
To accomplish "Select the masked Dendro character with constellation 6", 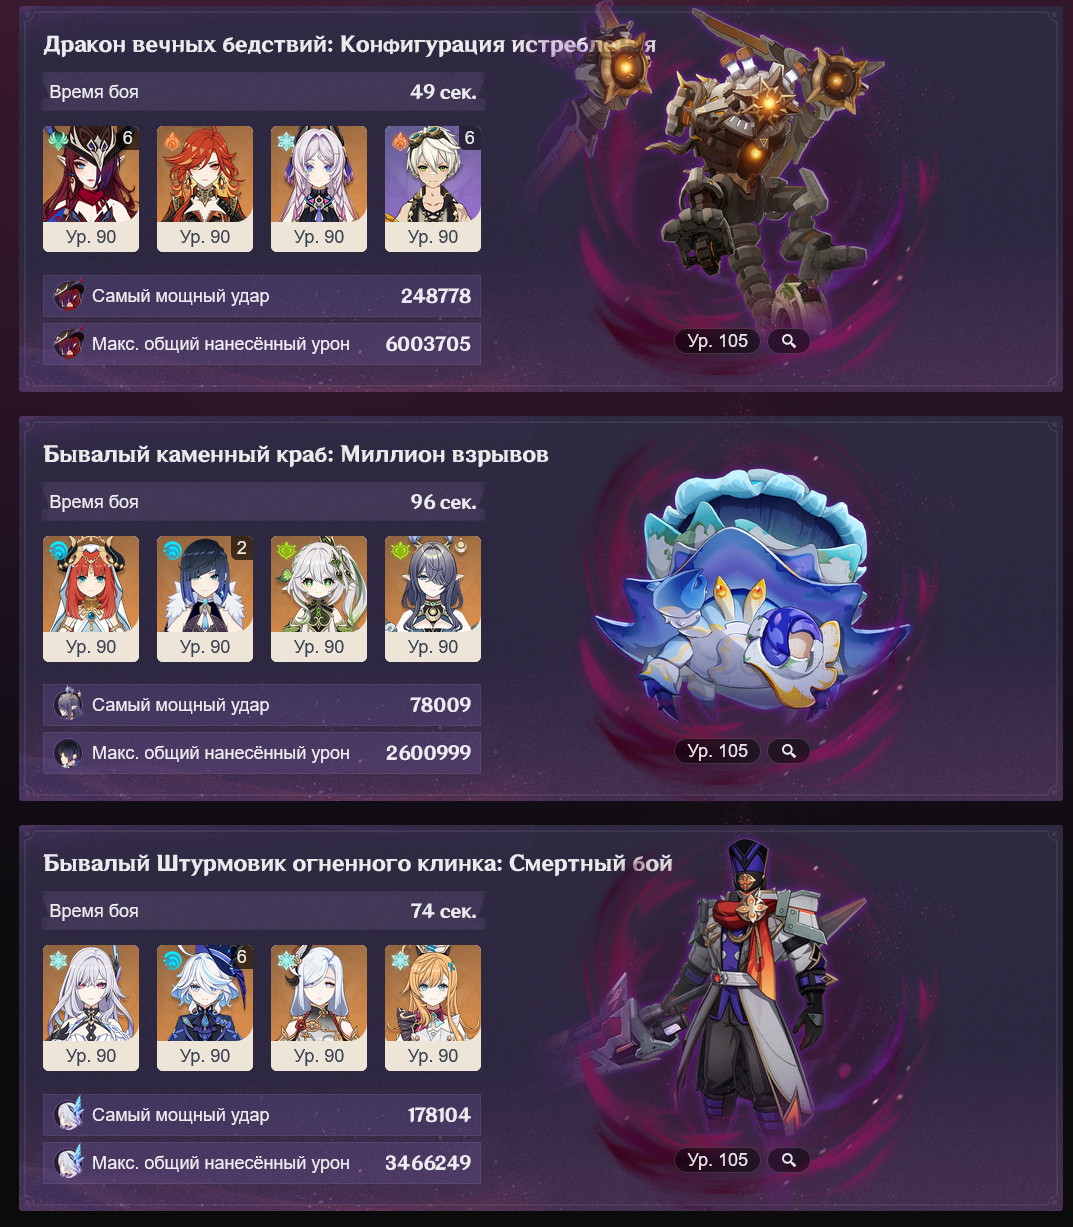I will (91, 189).
